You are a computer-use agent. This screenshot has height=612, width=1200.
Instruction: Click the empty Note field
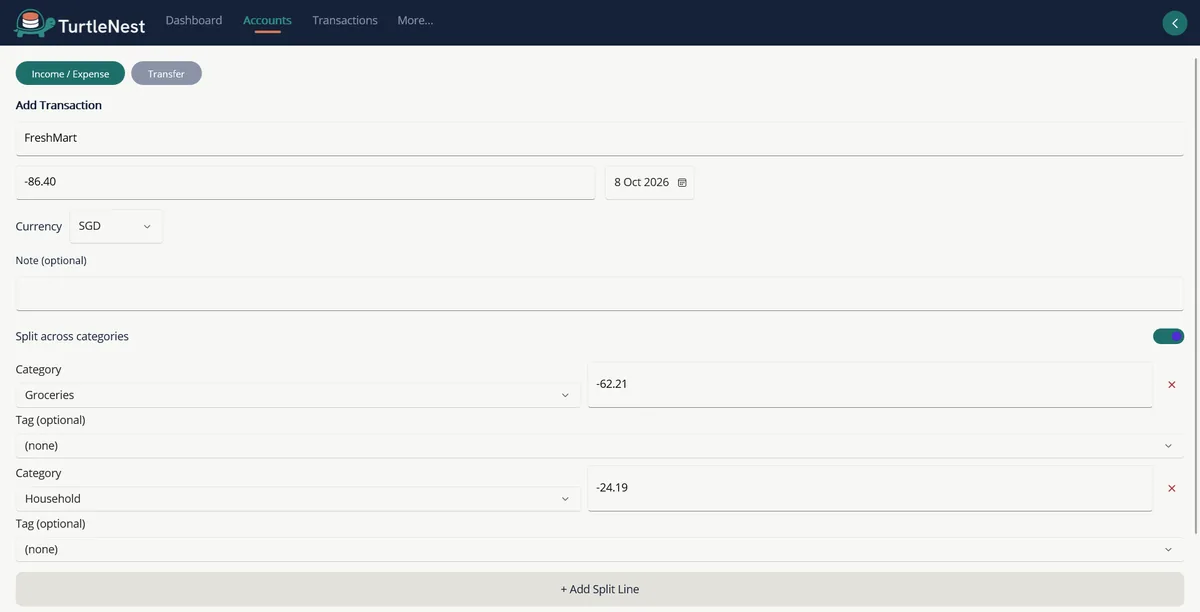click(x=600, y=294)
